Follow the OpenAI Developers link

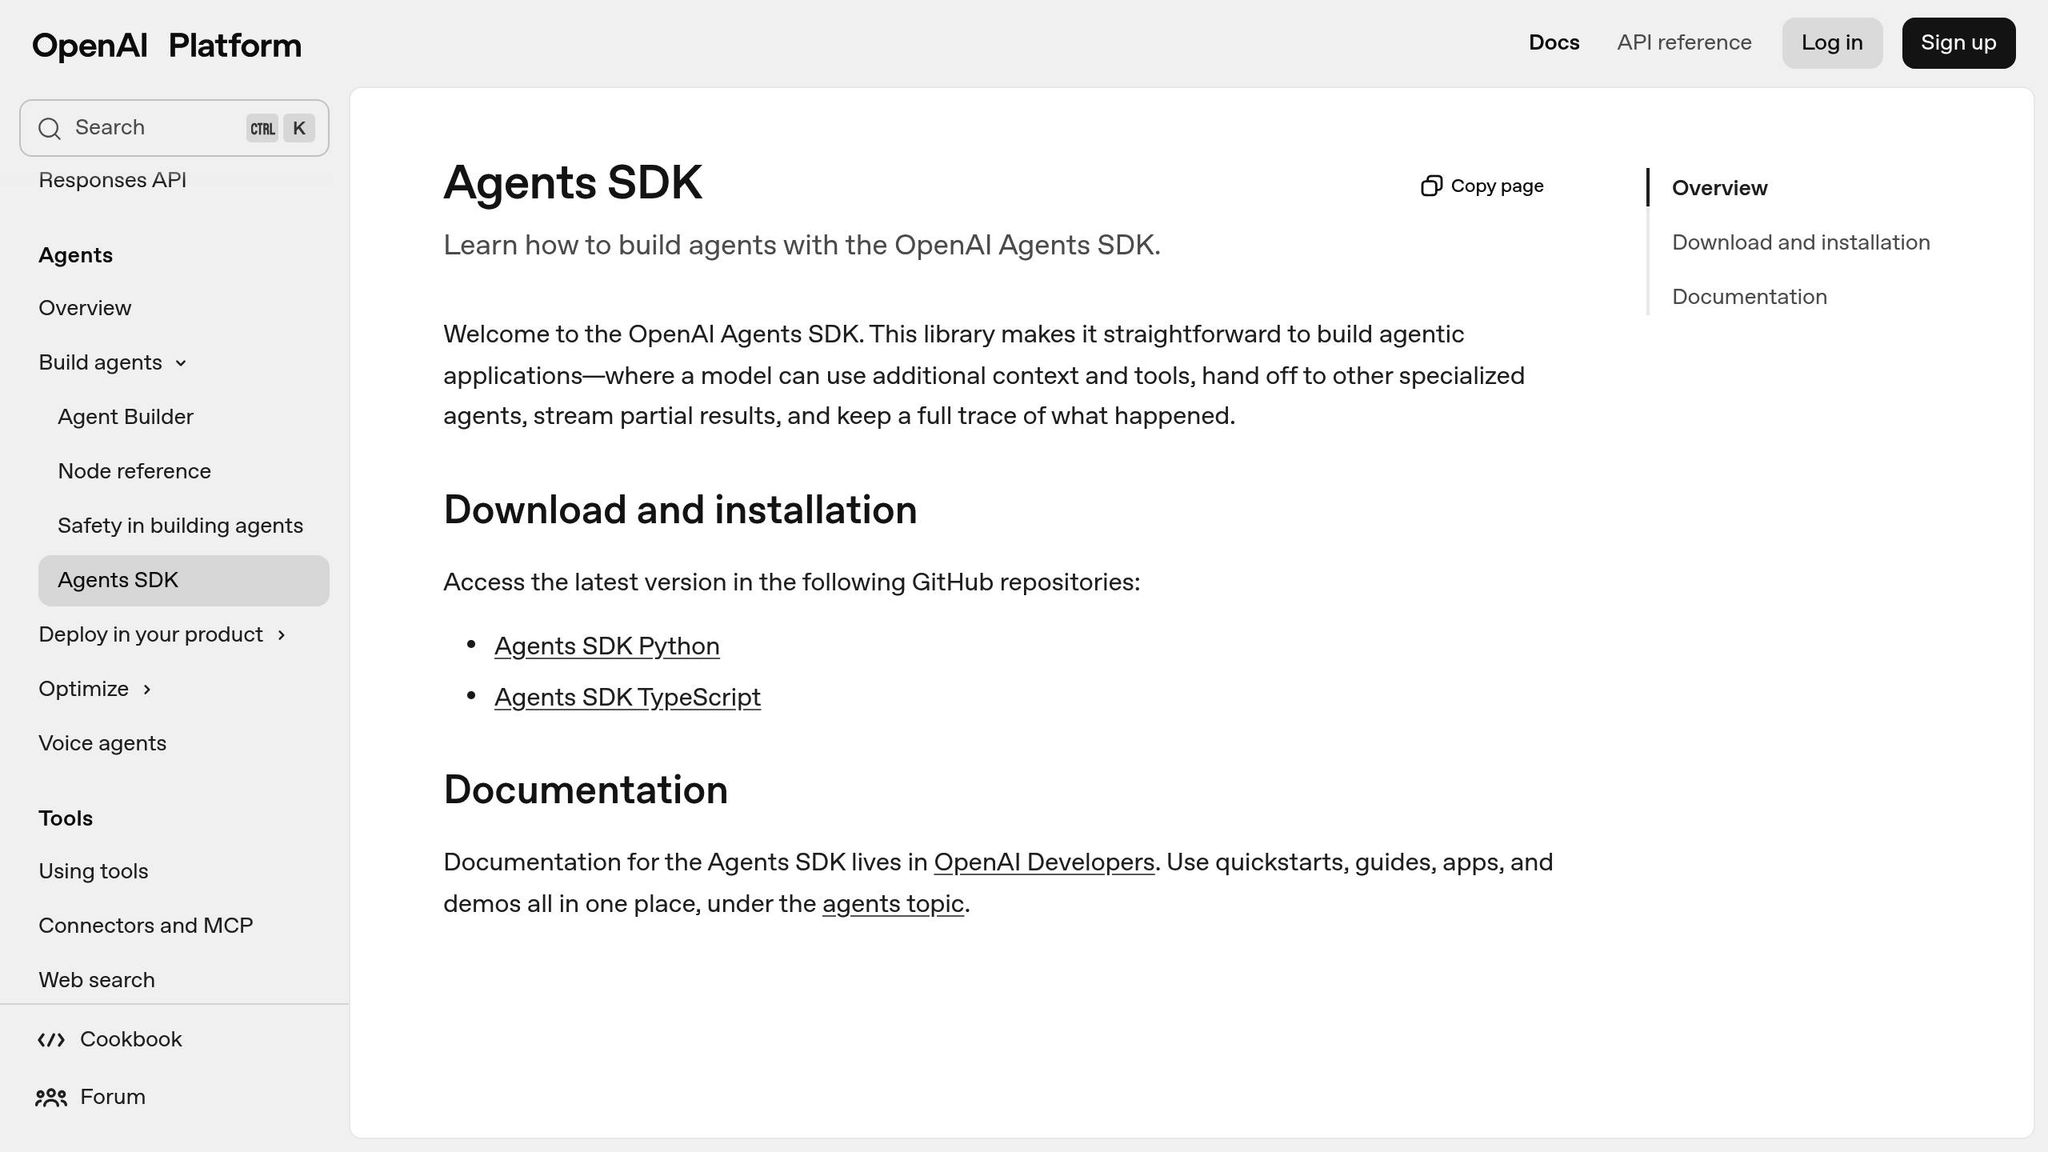(1043, 861)
